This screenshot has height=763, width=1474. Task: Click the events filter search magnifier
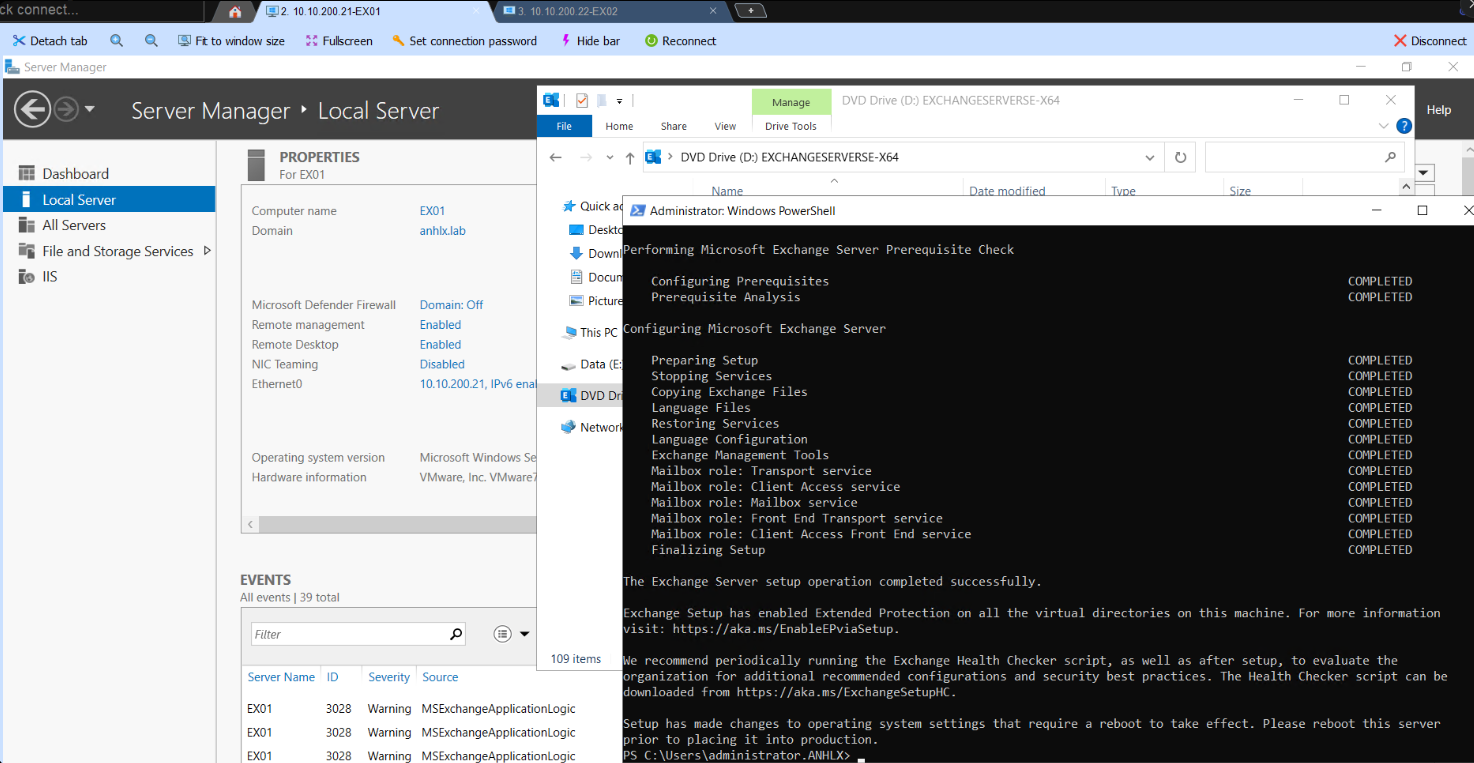tap(456, 634)
